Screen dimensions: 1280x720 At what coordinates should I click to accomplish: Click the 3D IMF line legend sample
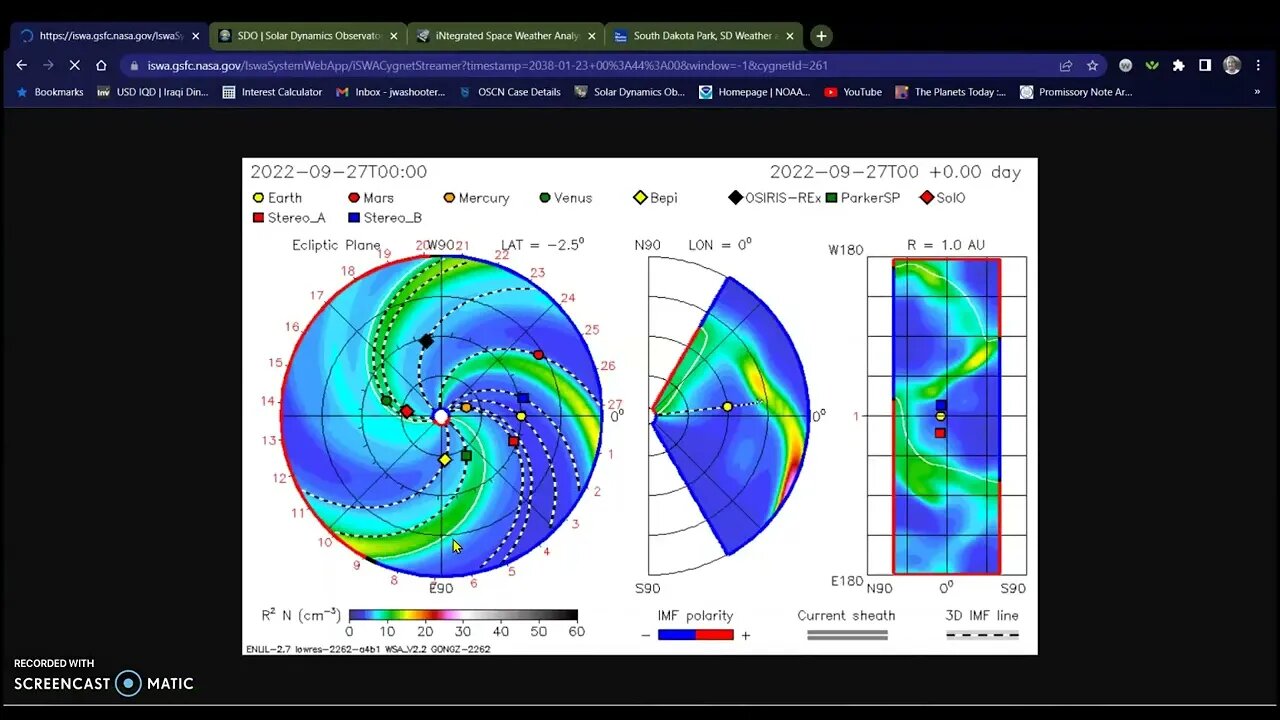(982, 635)
